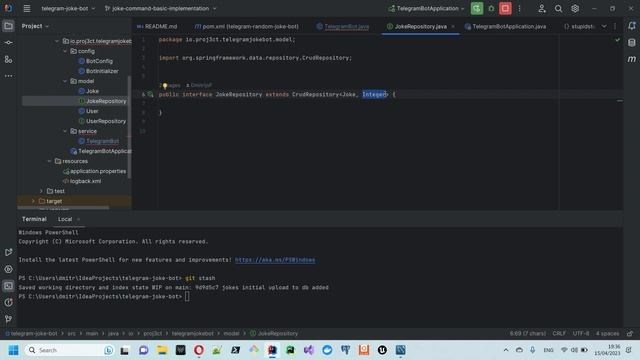640x360 pixels.
Task: Open the Commit tool window
Action: (x=8, y=42)
